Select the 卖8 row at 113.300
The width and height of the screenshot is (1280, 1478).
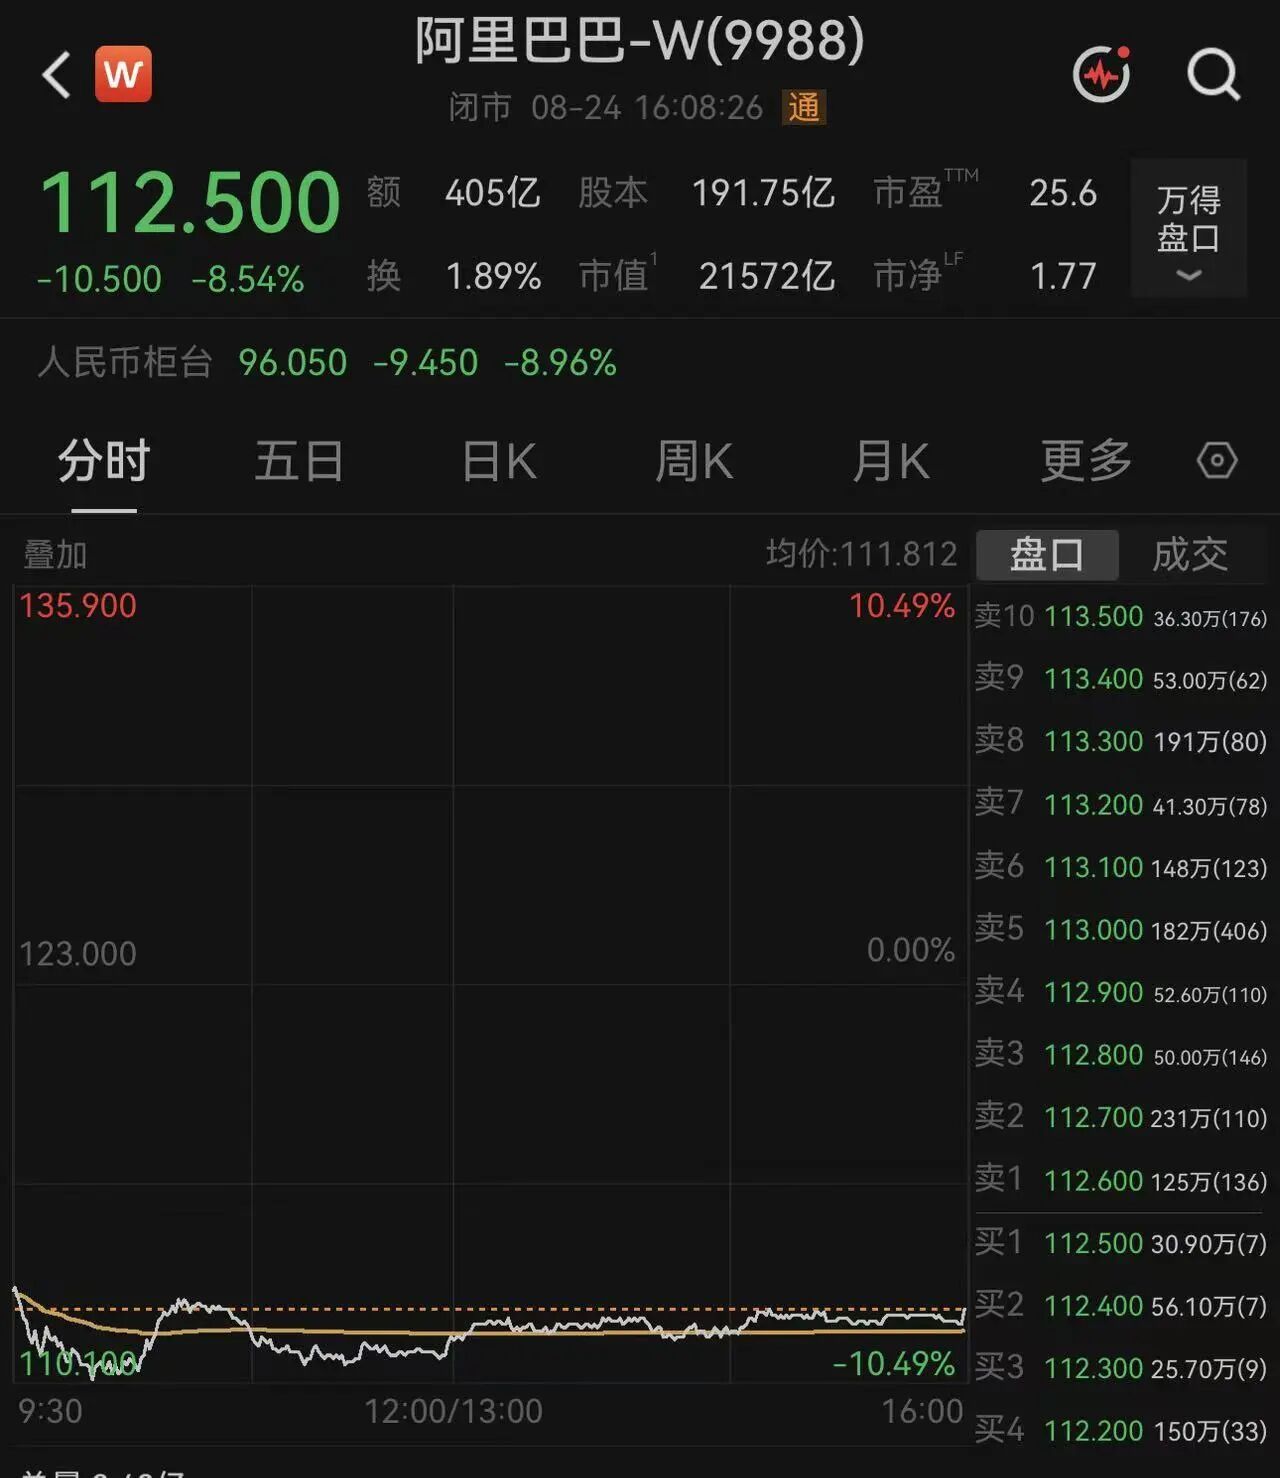1121,741
